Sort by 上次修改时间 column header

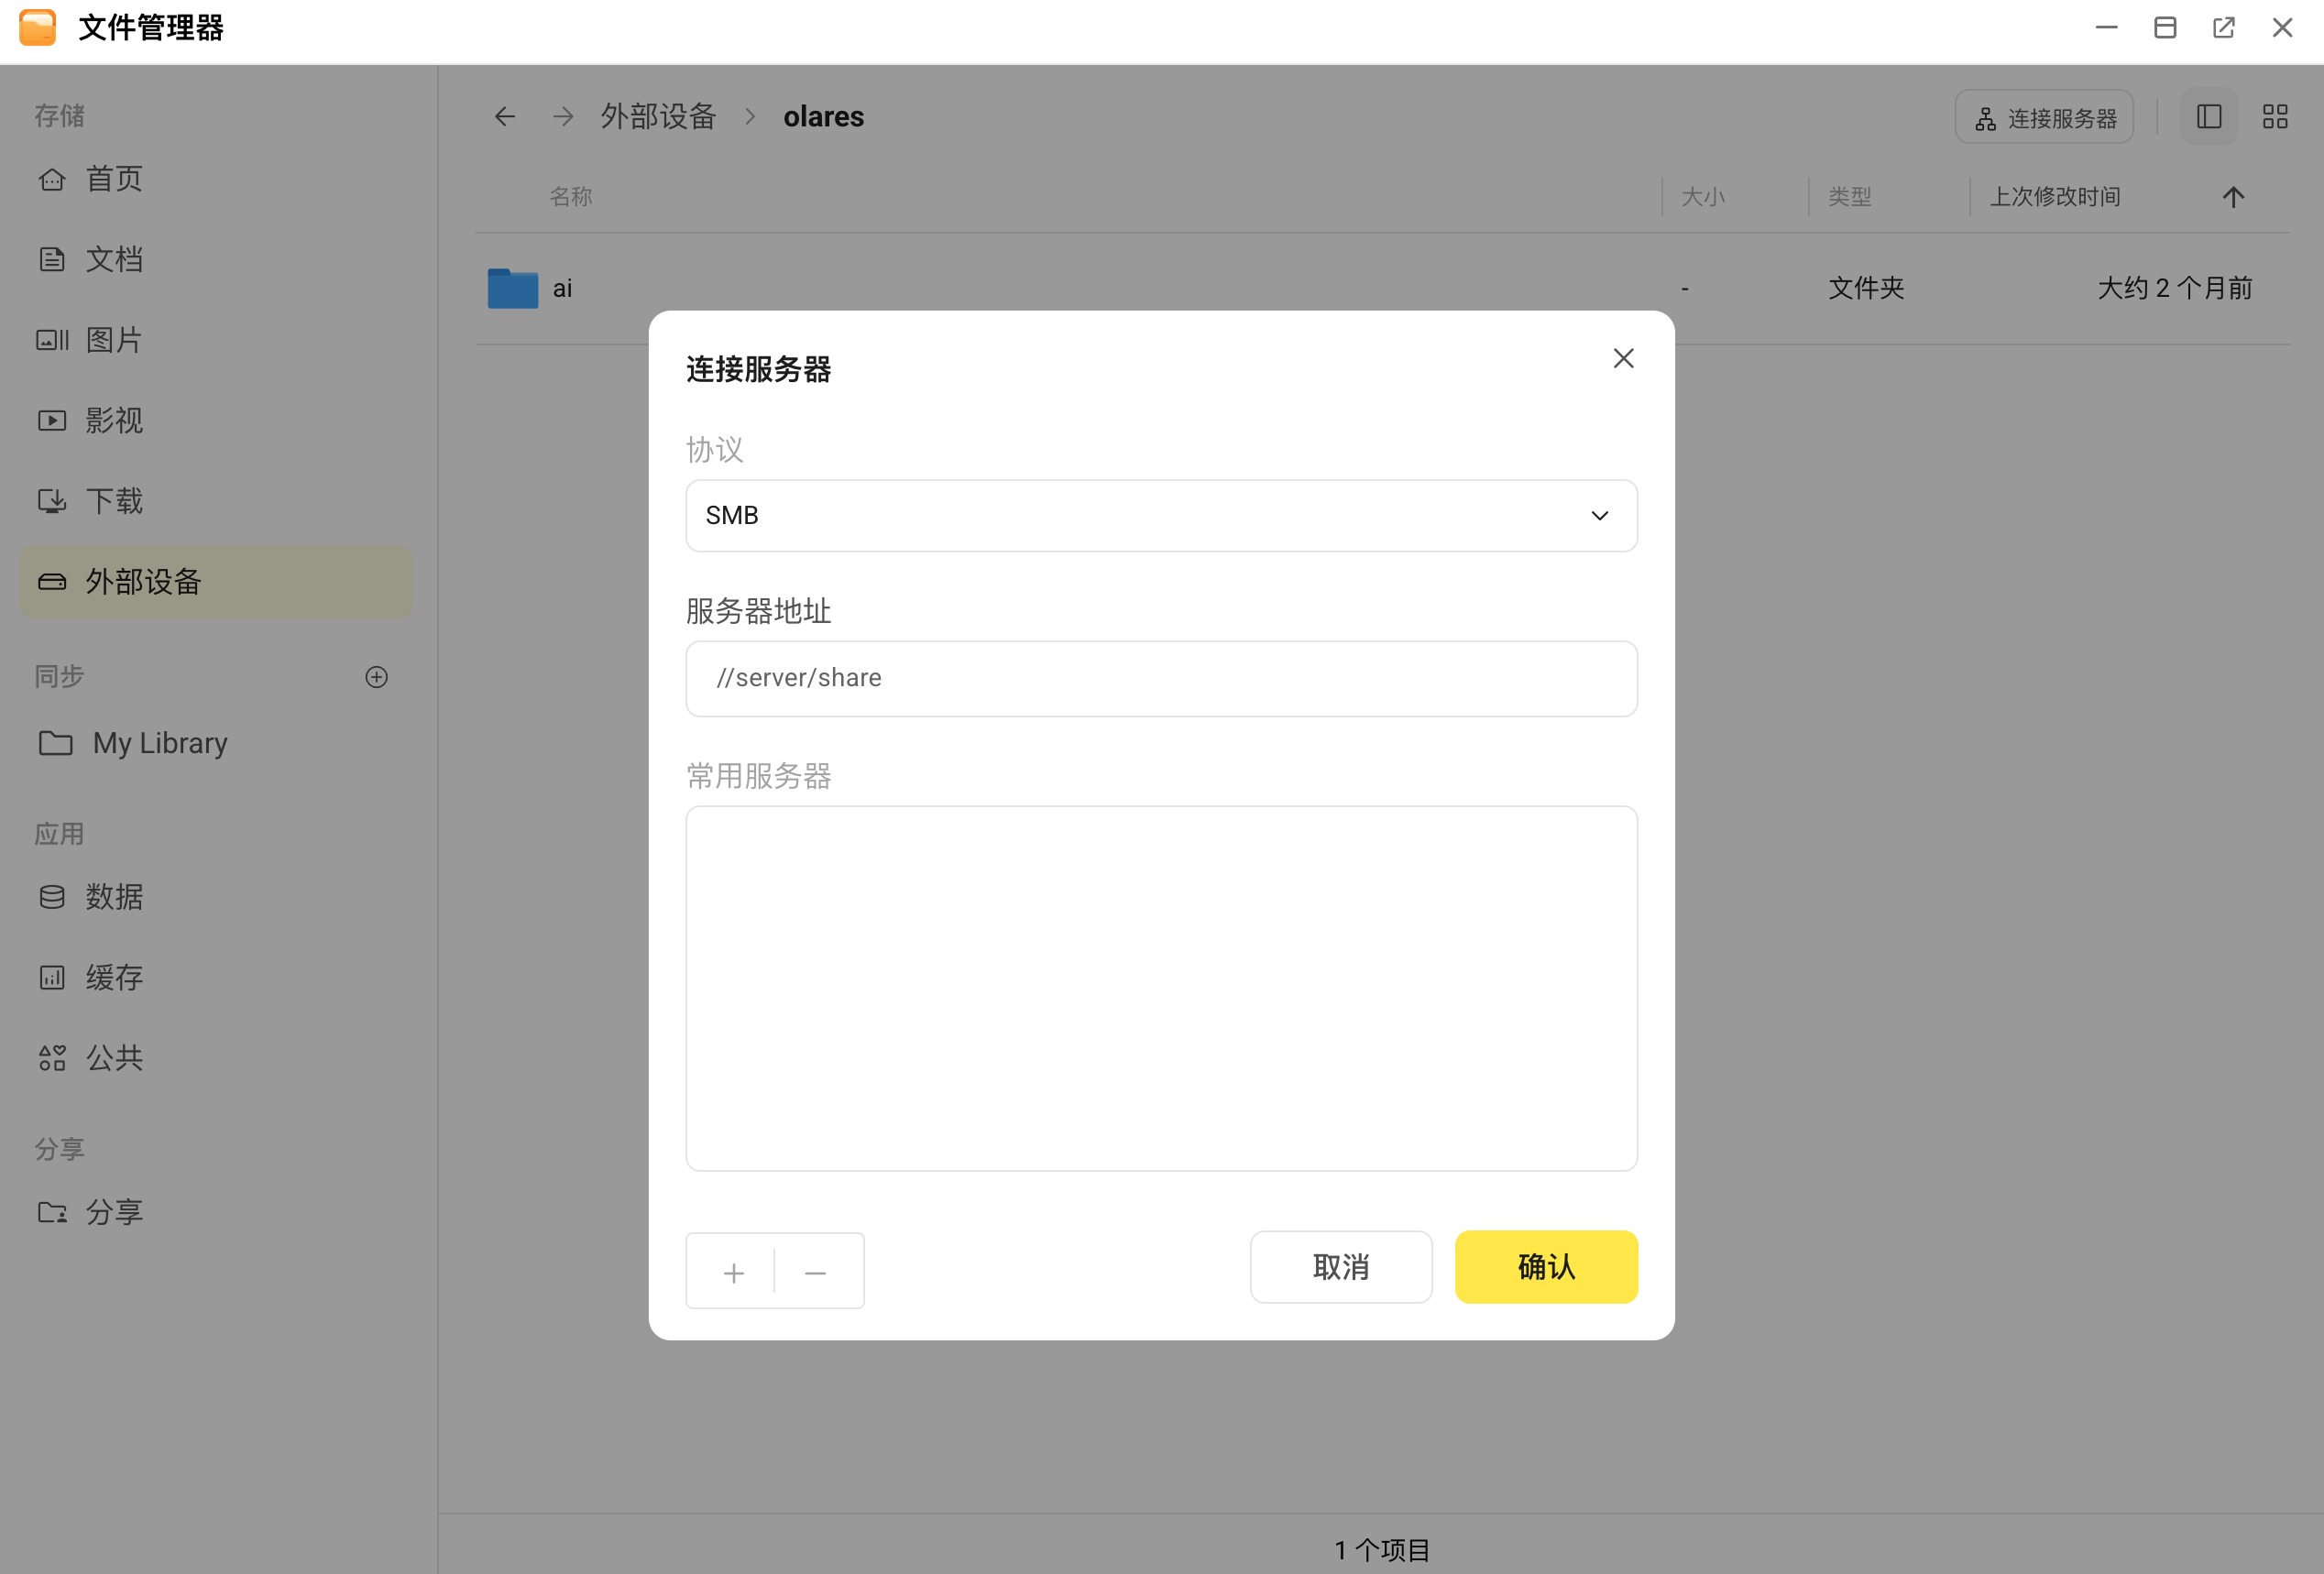point(2054,197)
